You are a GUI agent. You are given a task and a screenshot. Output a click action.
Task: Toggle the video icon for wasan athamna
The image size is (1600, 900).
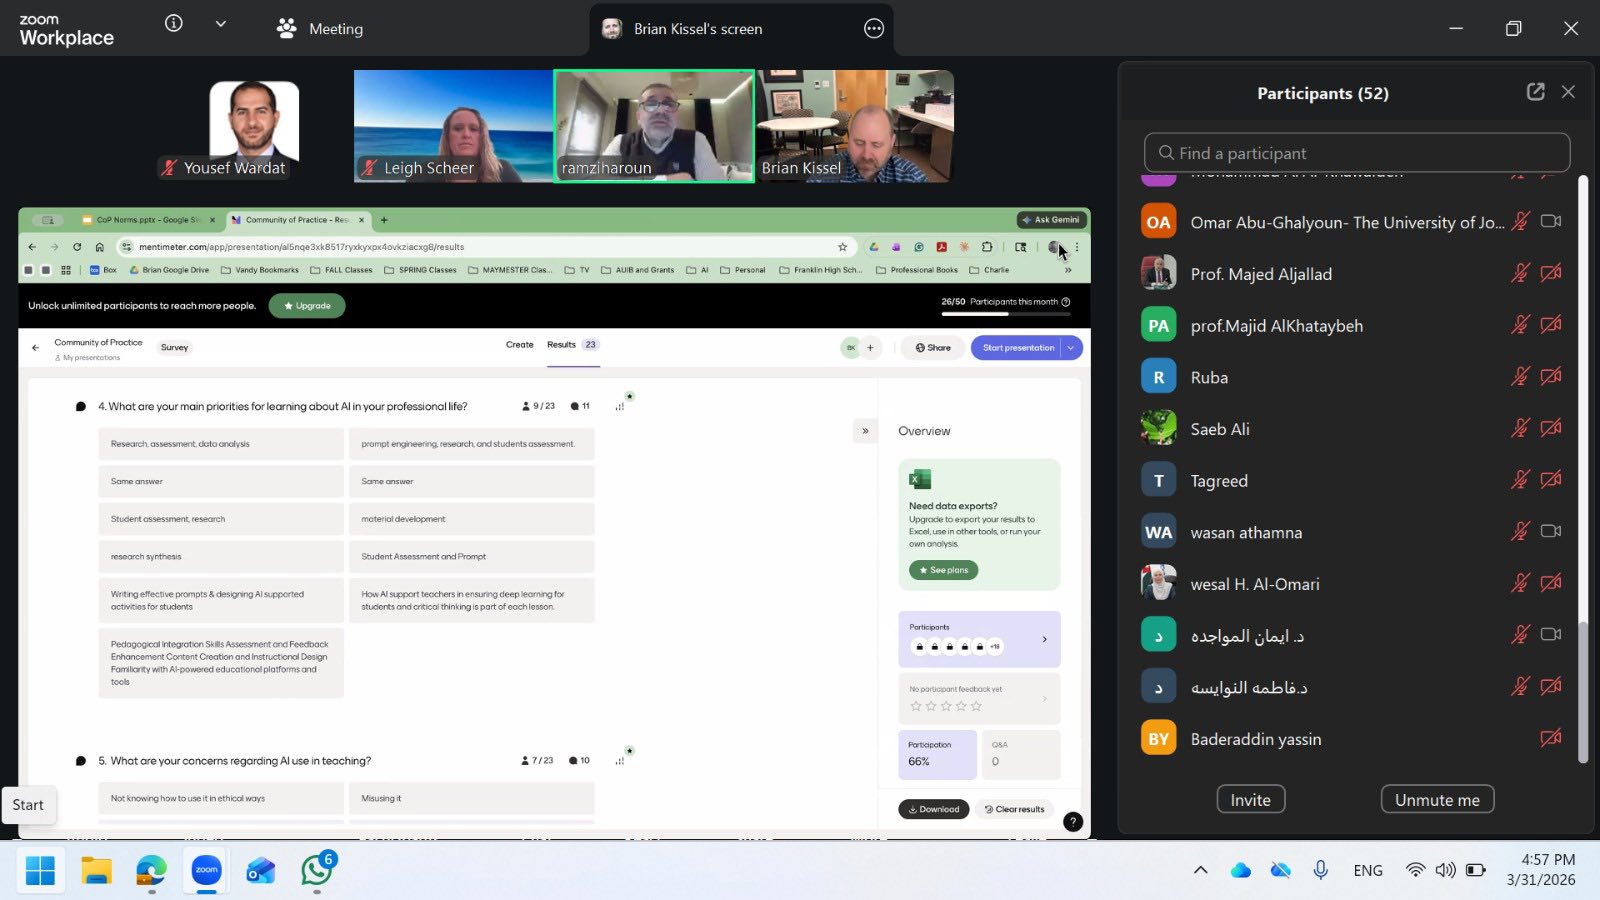1551,532
